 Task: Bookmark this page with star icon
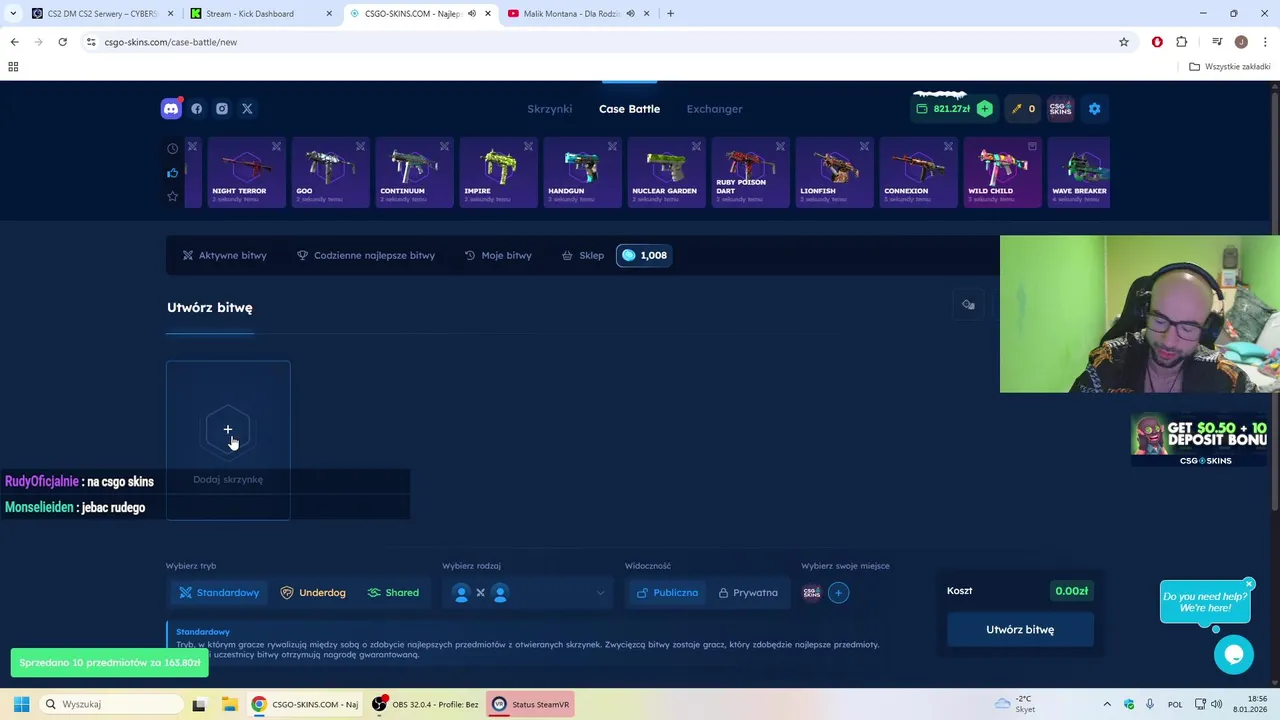pyautogui.click(x=1124, y=42)
